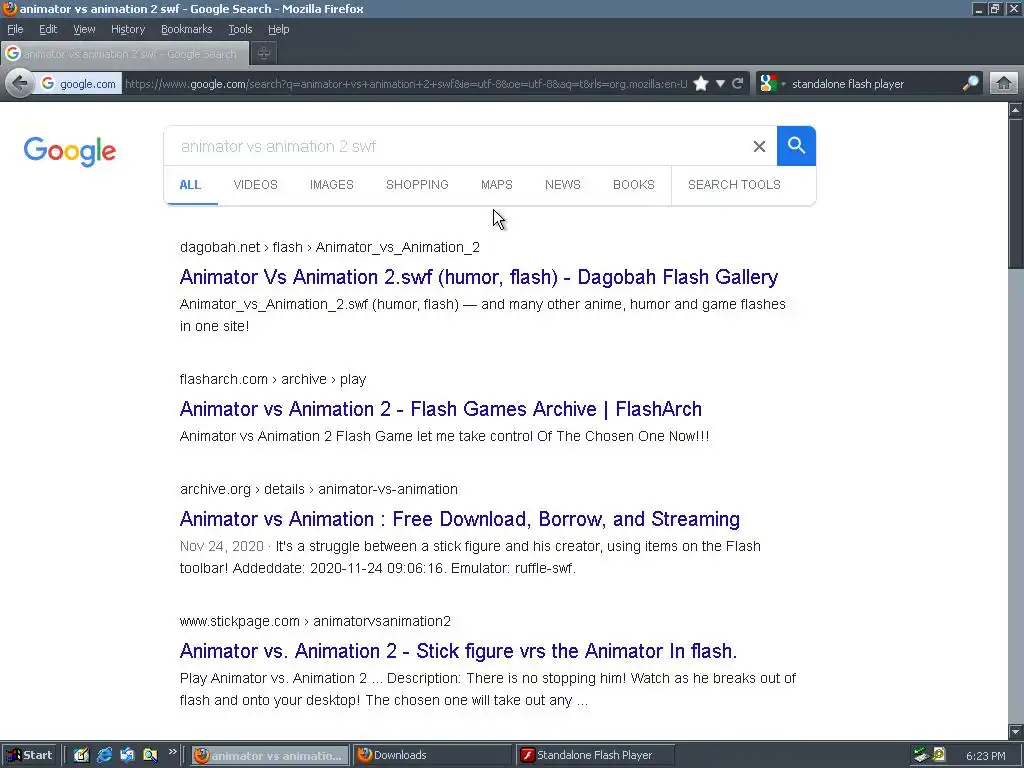Expand the quick launch overflow chevron
The height and width of the screenshot is (768, 1024).
(x=172, y=752)
